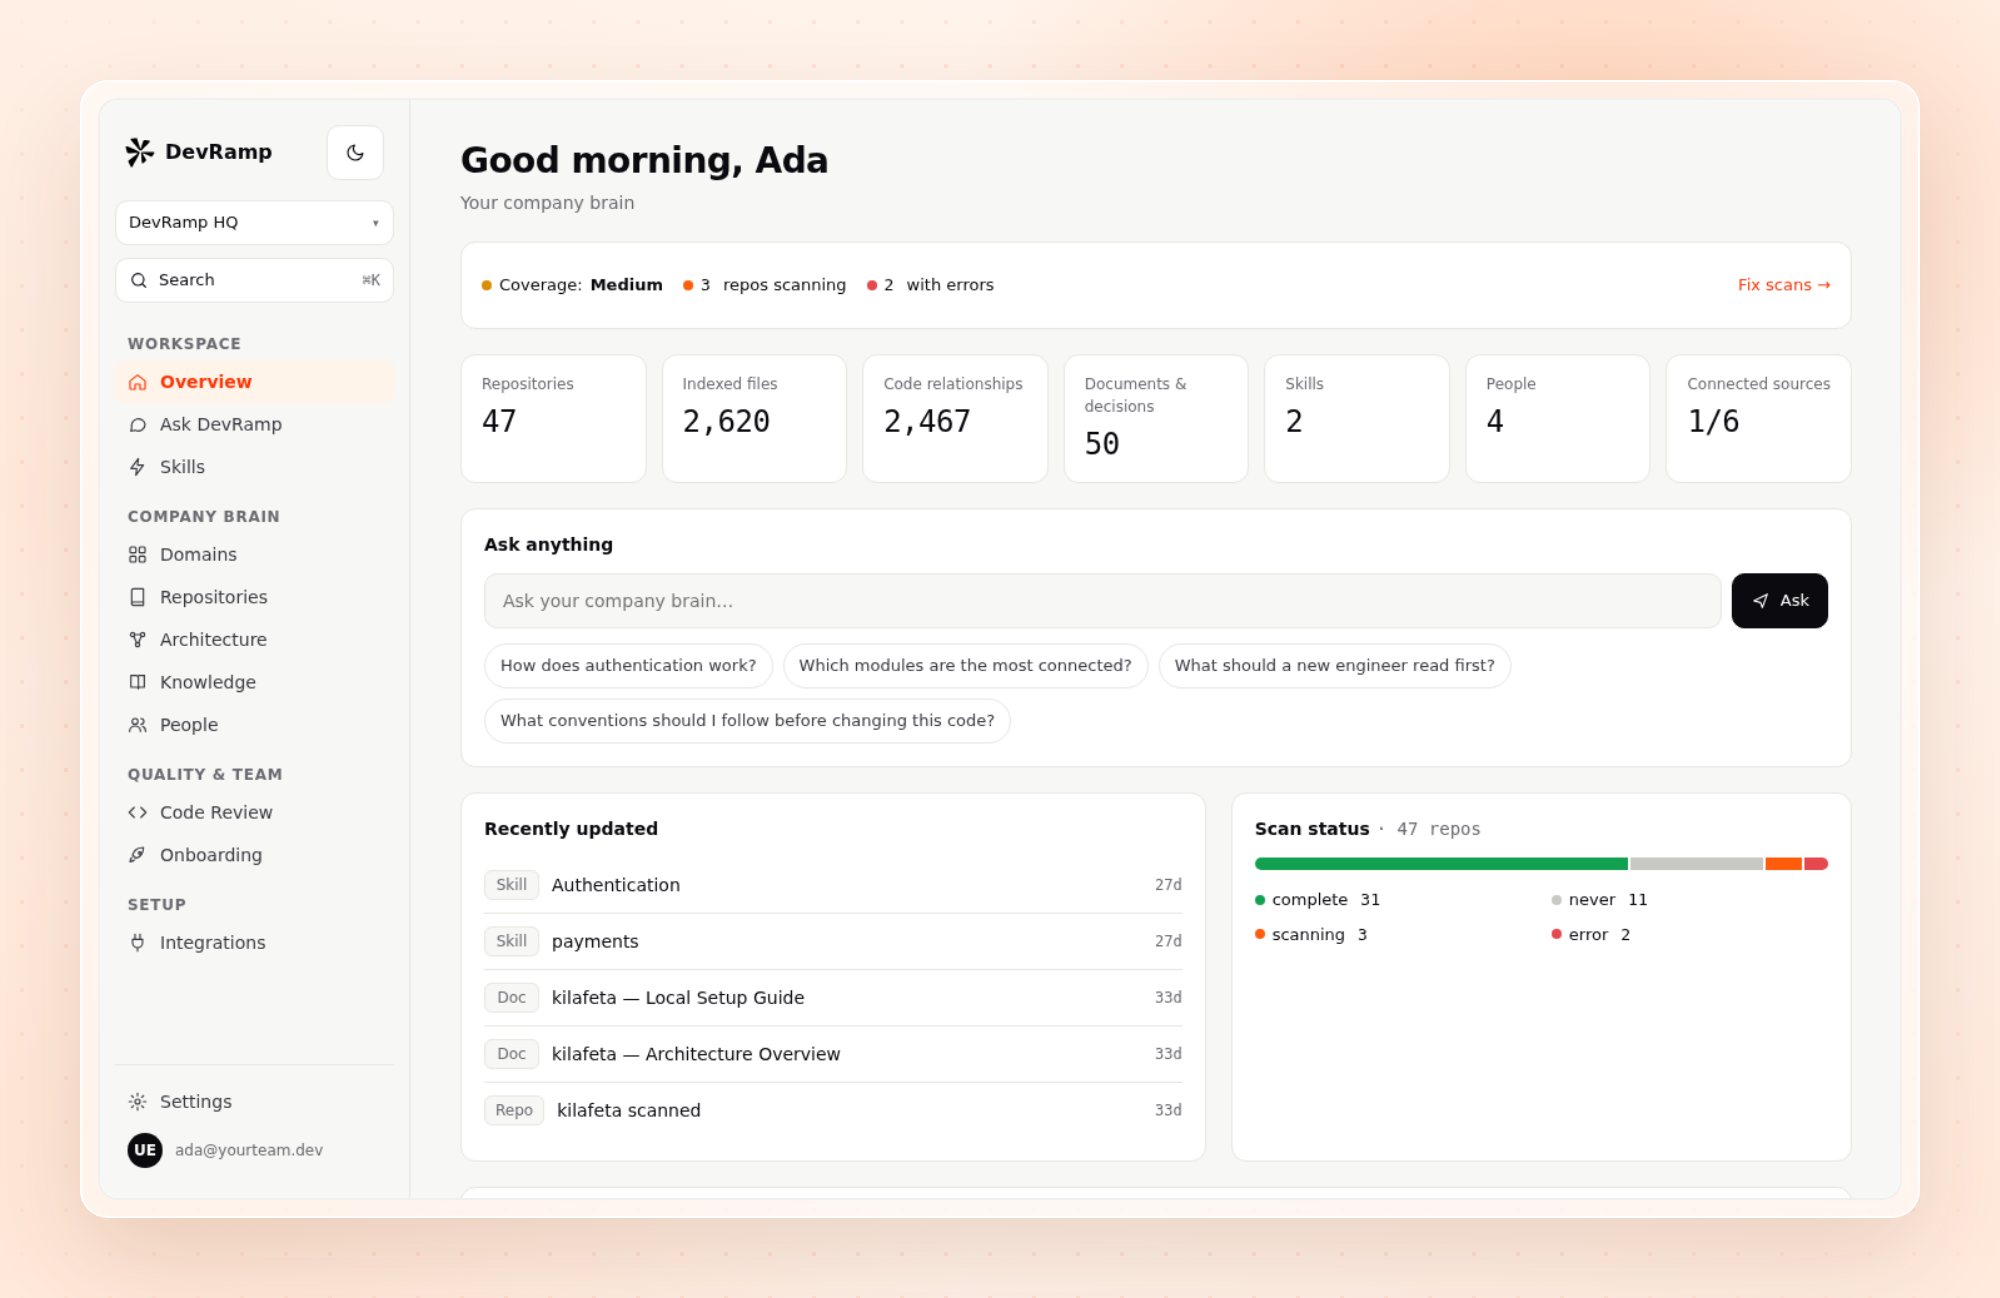Viewport: 2000px width, 1298px height.
Task: Click the Onboarding rocket icon
Action: click(x=138, y=855)
